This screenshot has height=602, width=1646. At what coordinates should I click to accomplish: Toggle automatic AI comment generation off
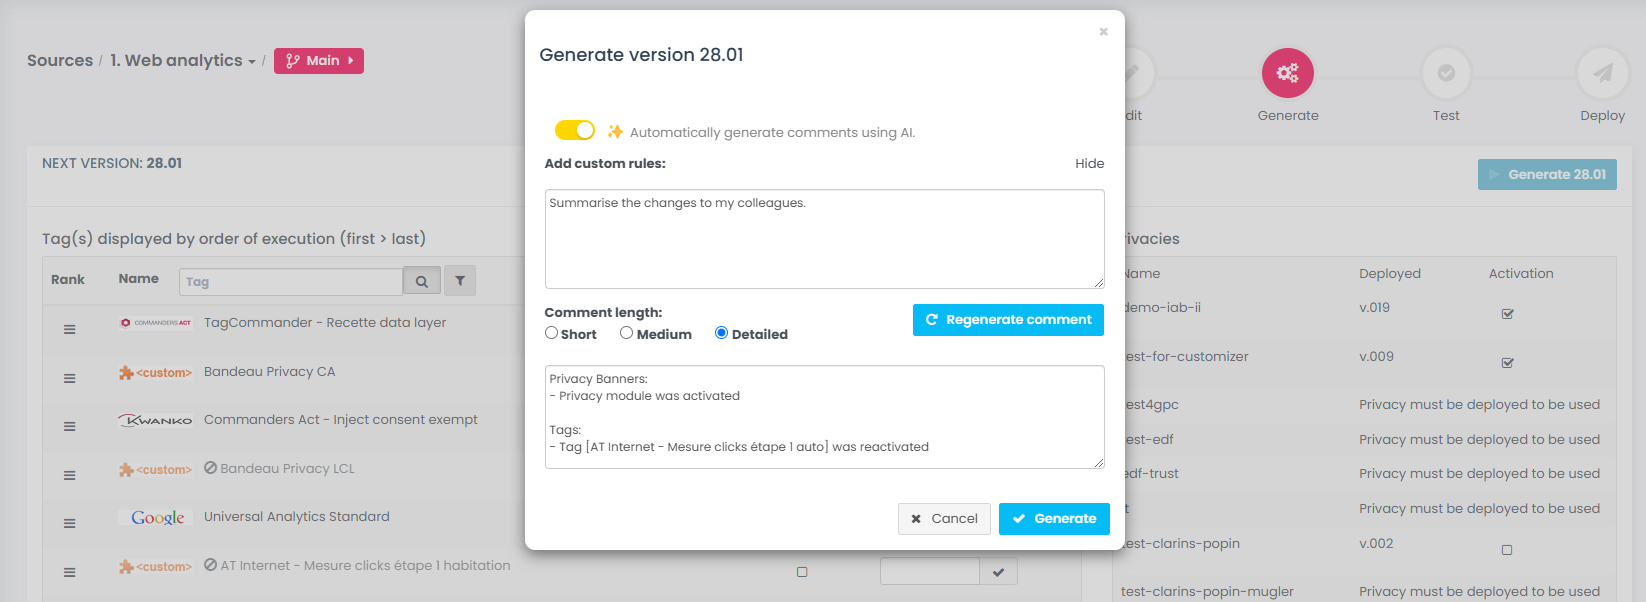(575, 131)
